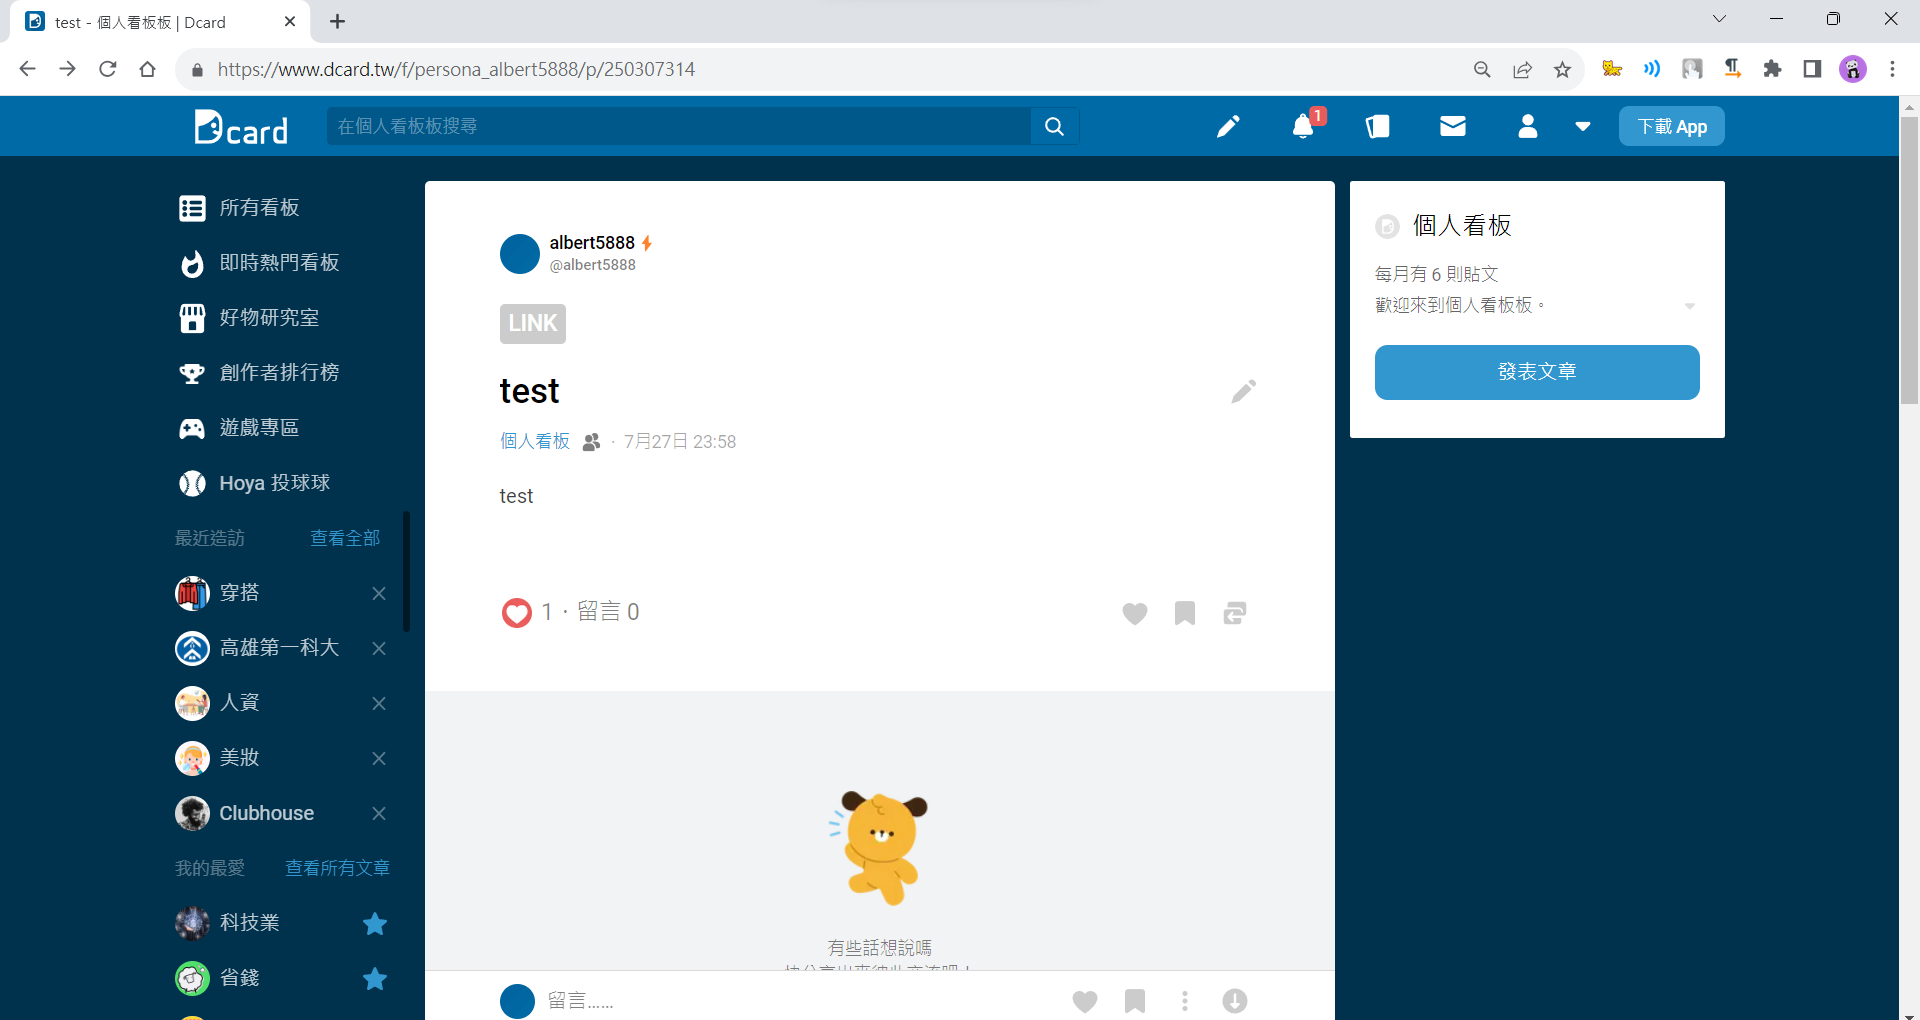Open browser extensions puzzle icon
The width and height of the screenshot is (1920, 1020).
[x=1772, y=69]
